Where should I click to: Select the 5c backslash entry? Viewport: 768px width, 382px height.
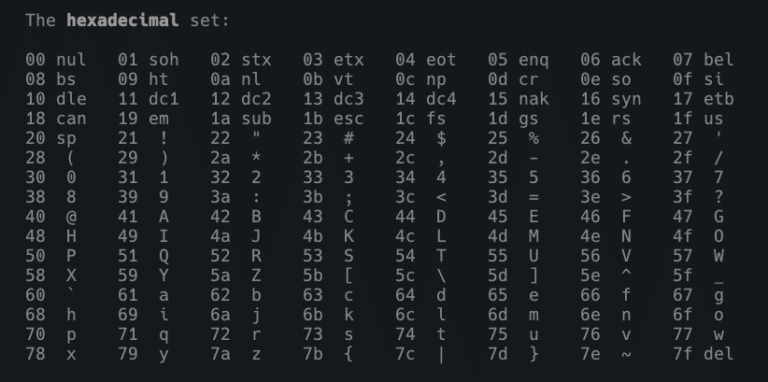(421, 275)
